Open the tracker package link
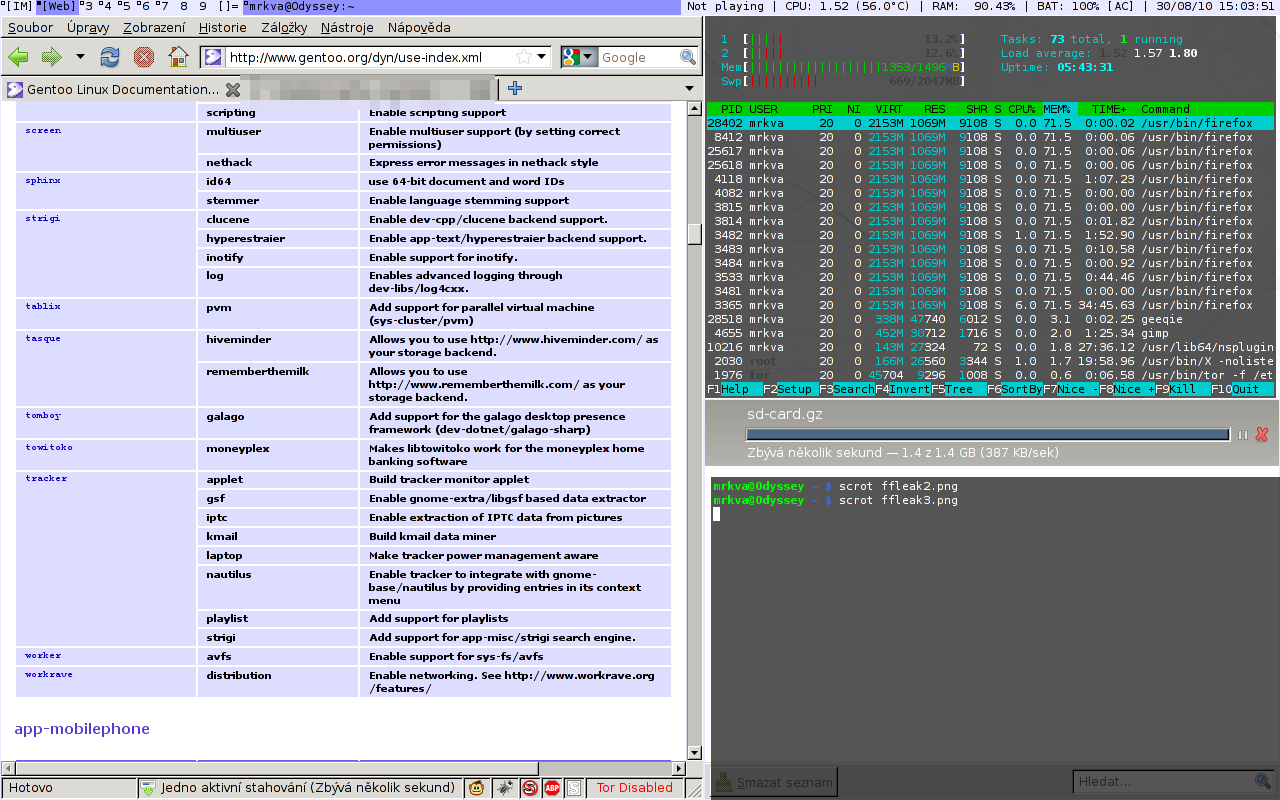Image resolution: width=1280 pixels, height=800 pixels. (x=46, y=478)
